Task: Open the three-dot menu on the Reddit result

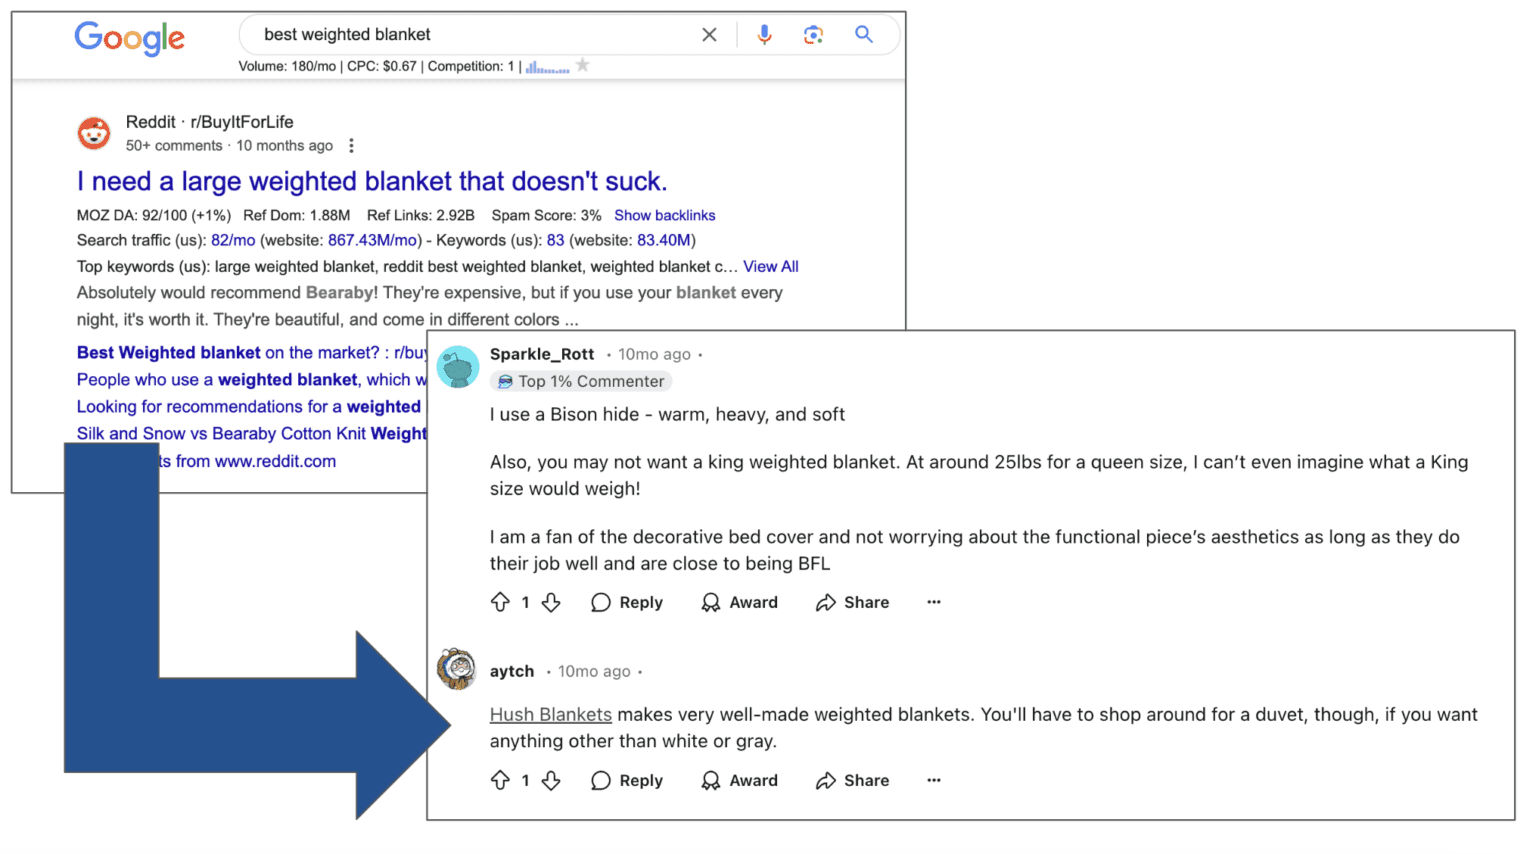Action: [x=351, y=145]
